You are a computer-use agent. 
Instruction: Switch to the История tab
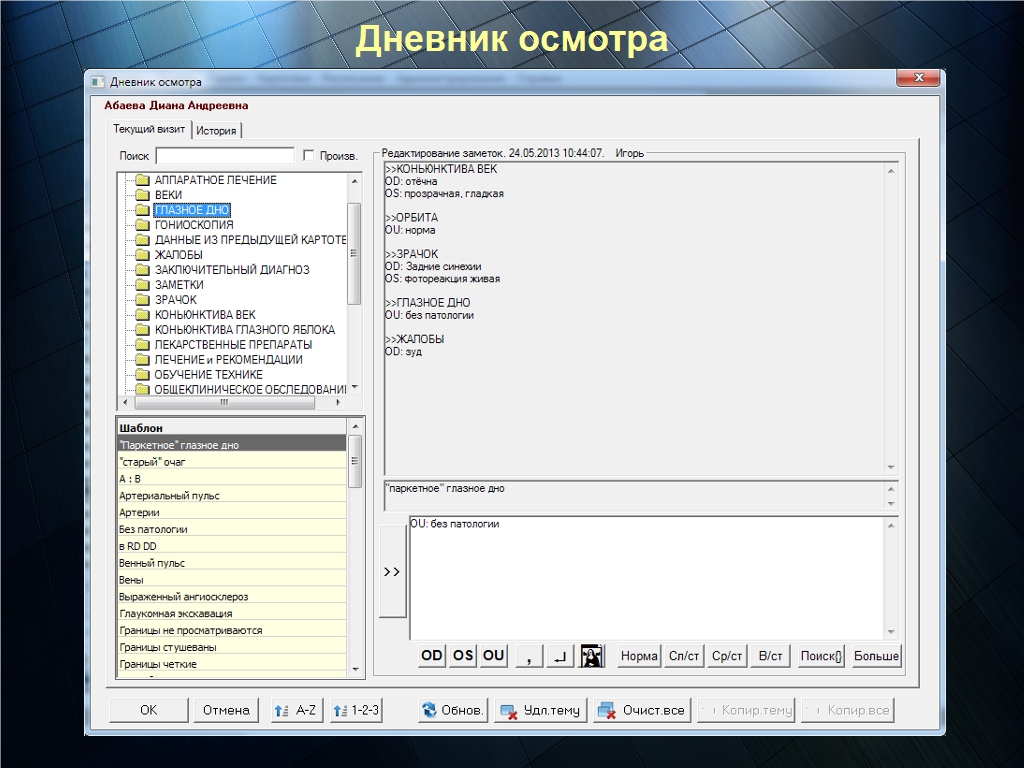(x=216, y=131)
